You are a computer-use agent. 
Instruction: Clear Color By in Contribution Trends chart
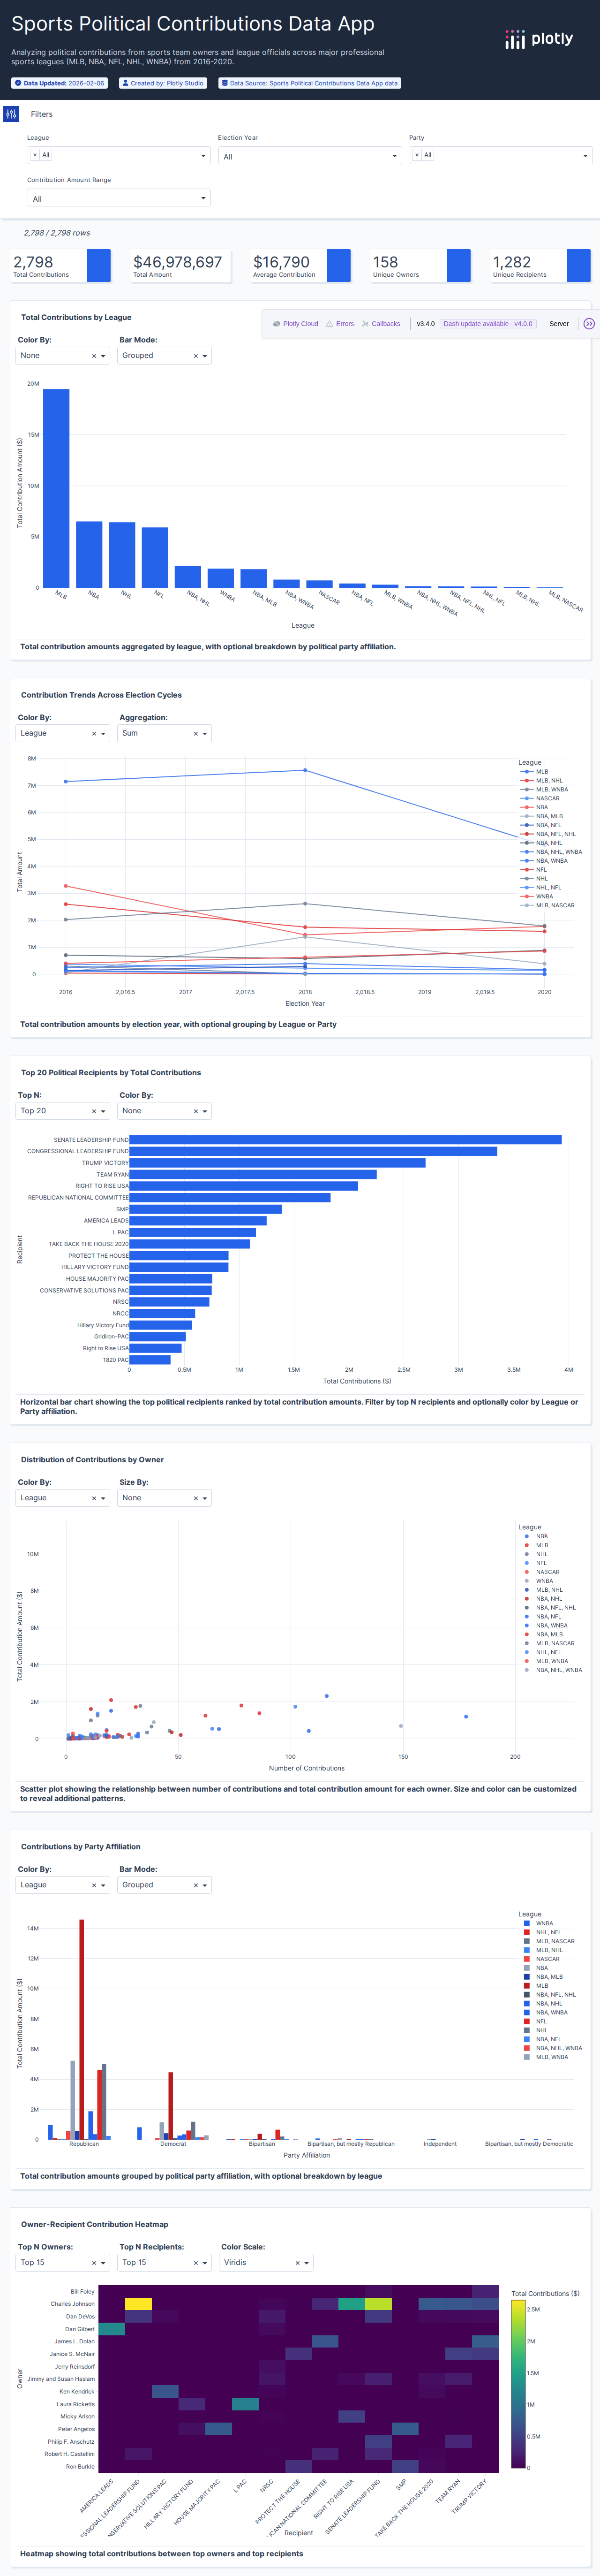[94, 734]
